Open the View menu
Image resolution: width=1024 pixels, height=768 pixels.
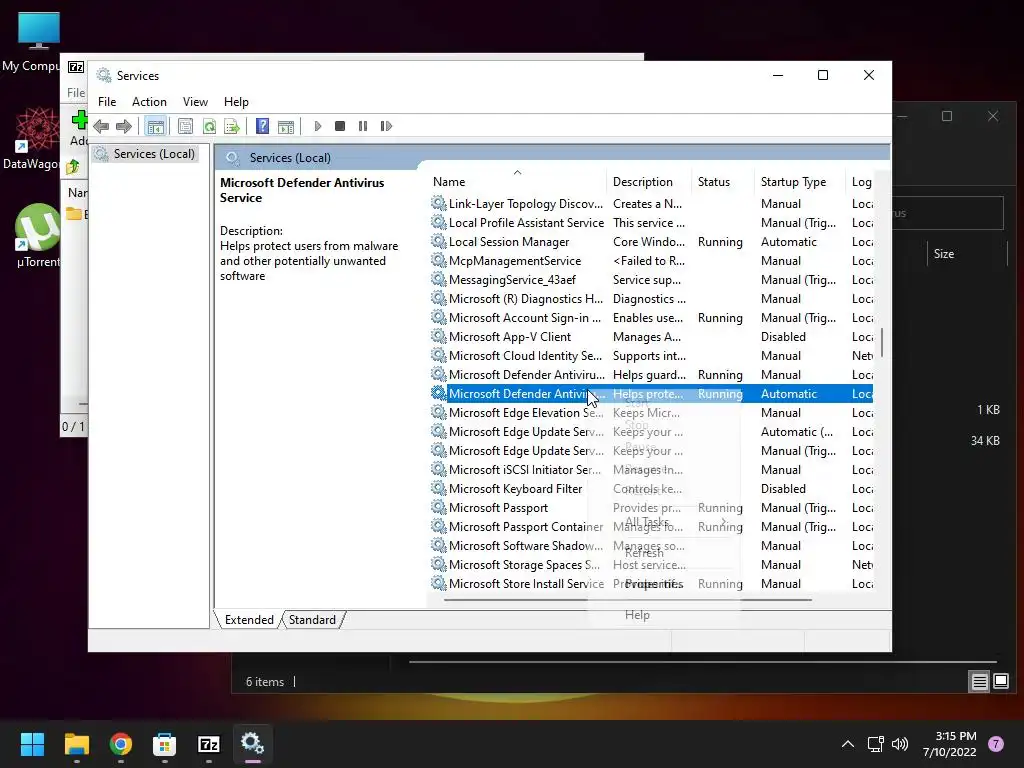(x=195, y=102)
